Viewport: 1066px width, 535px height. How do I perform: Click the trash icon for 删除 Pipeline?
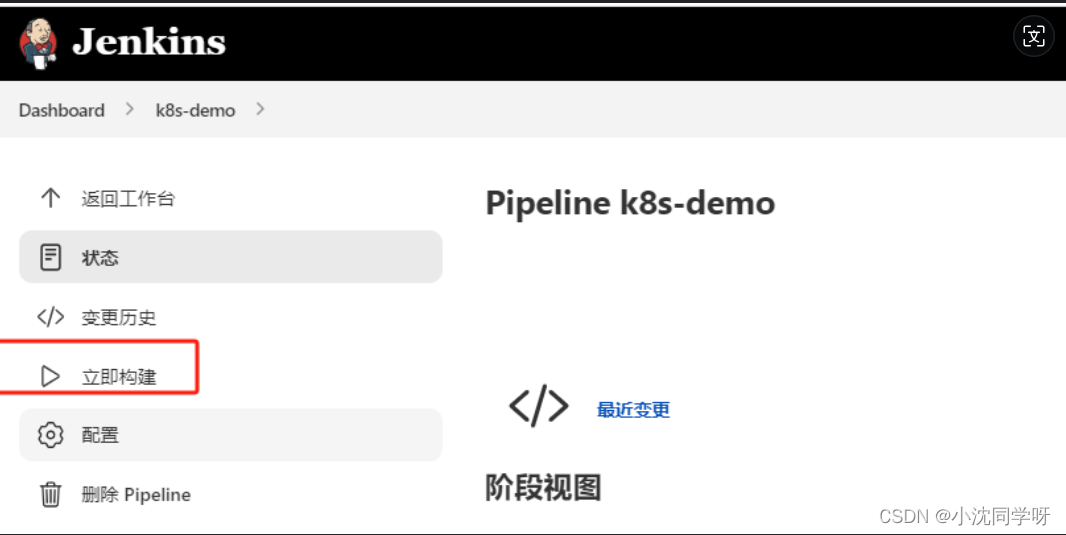[50, 494]
